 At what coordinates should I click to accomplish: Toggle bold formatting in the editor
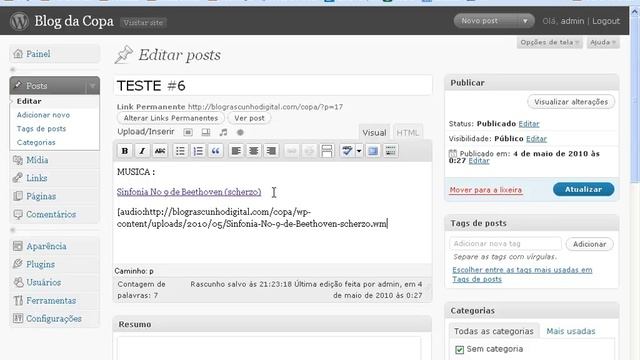coord(125,151)
